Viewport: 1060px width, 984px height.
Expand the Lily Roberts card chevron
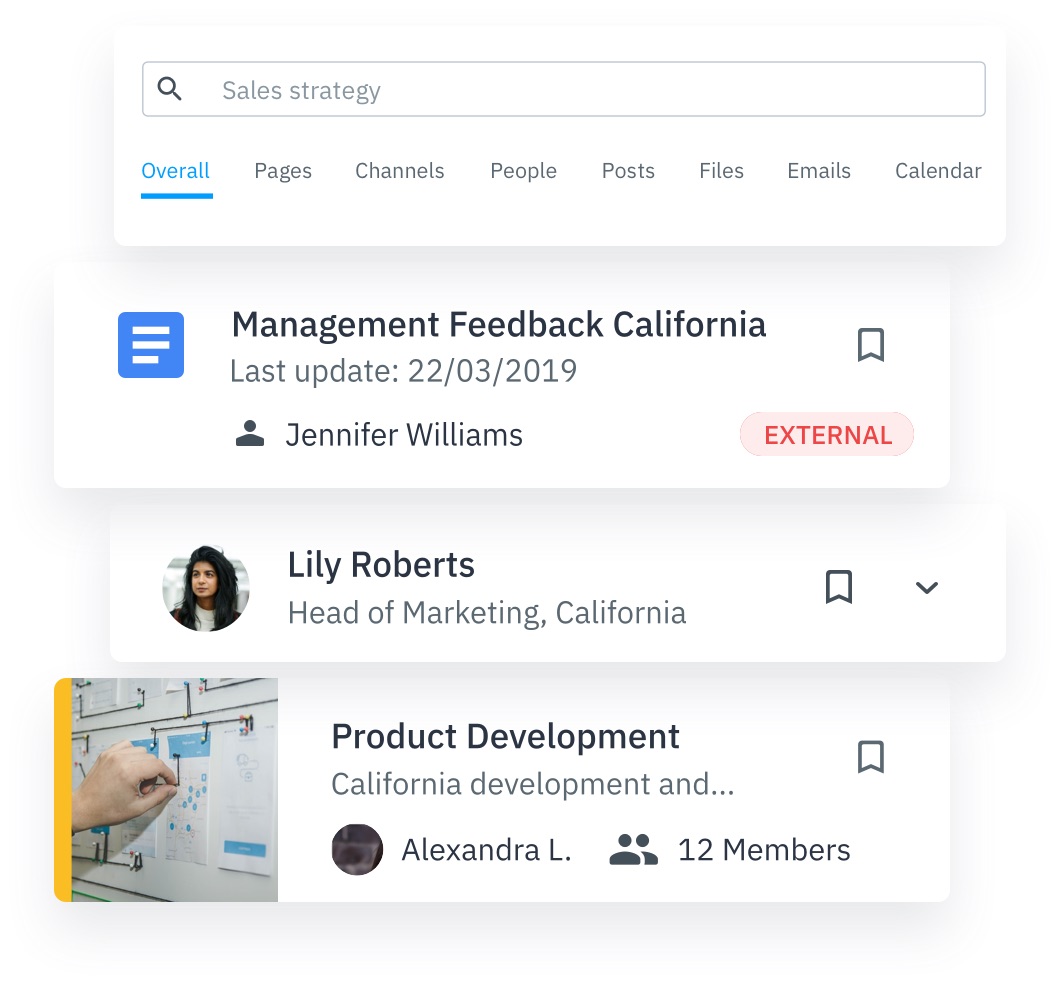coord(927,588)
